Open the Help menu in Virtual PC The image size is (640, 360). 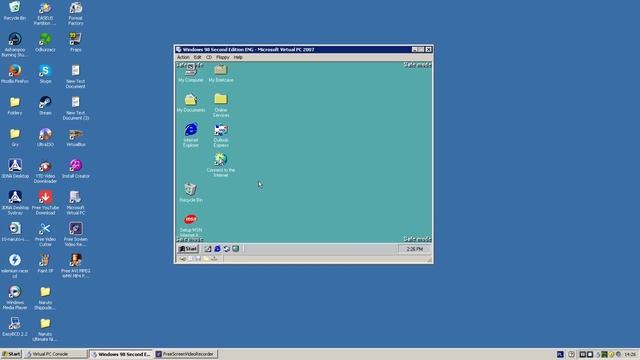pyautogui.click(x=238, y=58)
